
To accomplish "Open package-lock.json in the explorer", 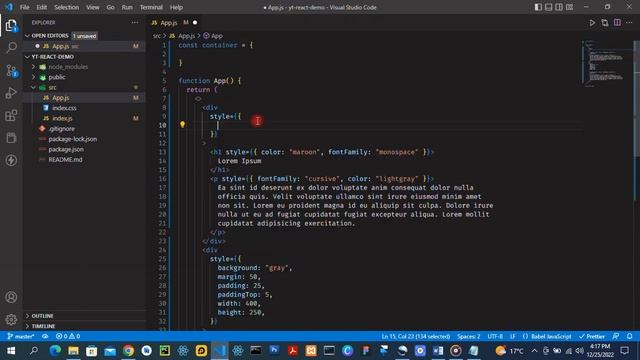I will tap(73, 139).
